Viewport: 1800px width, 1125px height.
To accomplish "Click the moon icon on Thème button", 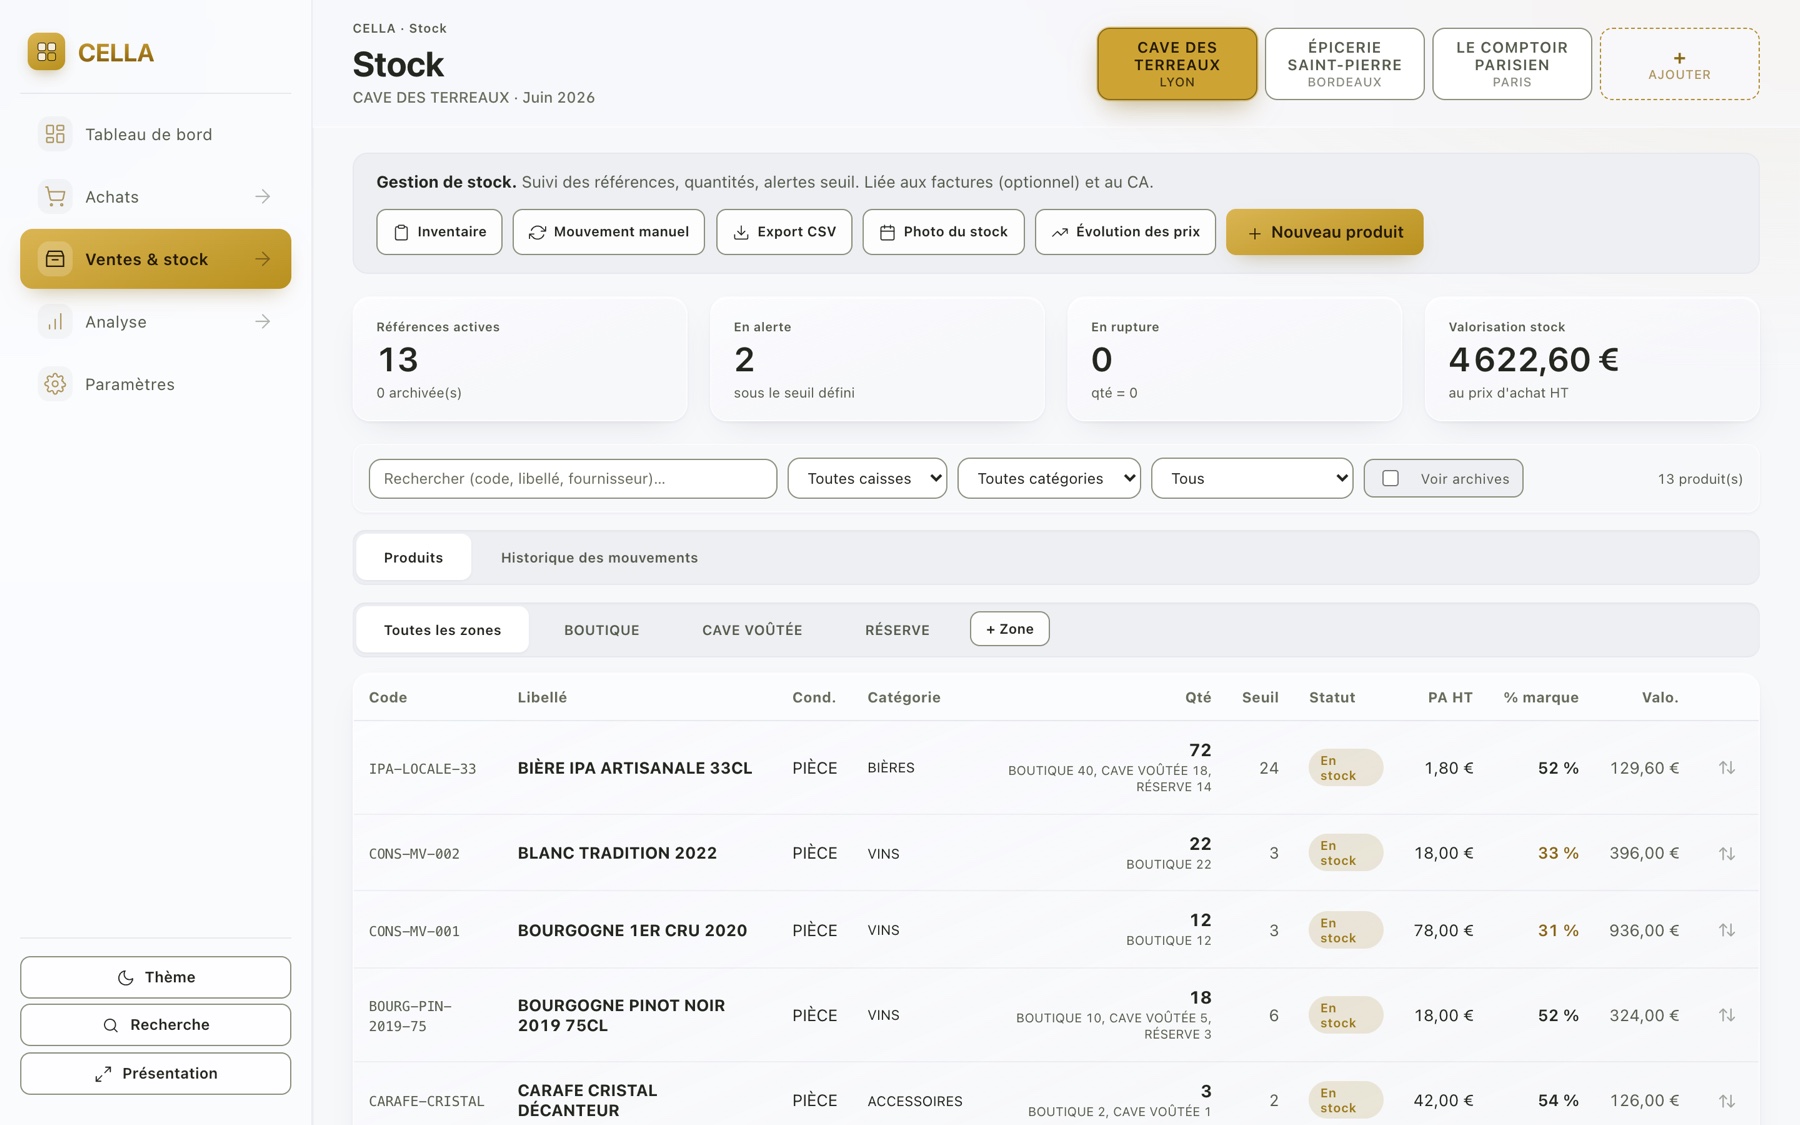I will 125,978.
